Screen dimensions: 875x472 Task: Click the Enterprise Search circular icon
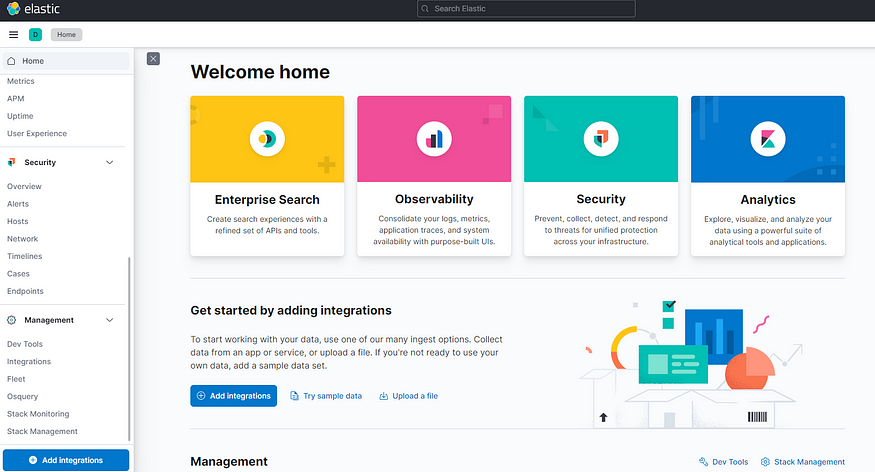pyautogui.click(x=267, y=139)
